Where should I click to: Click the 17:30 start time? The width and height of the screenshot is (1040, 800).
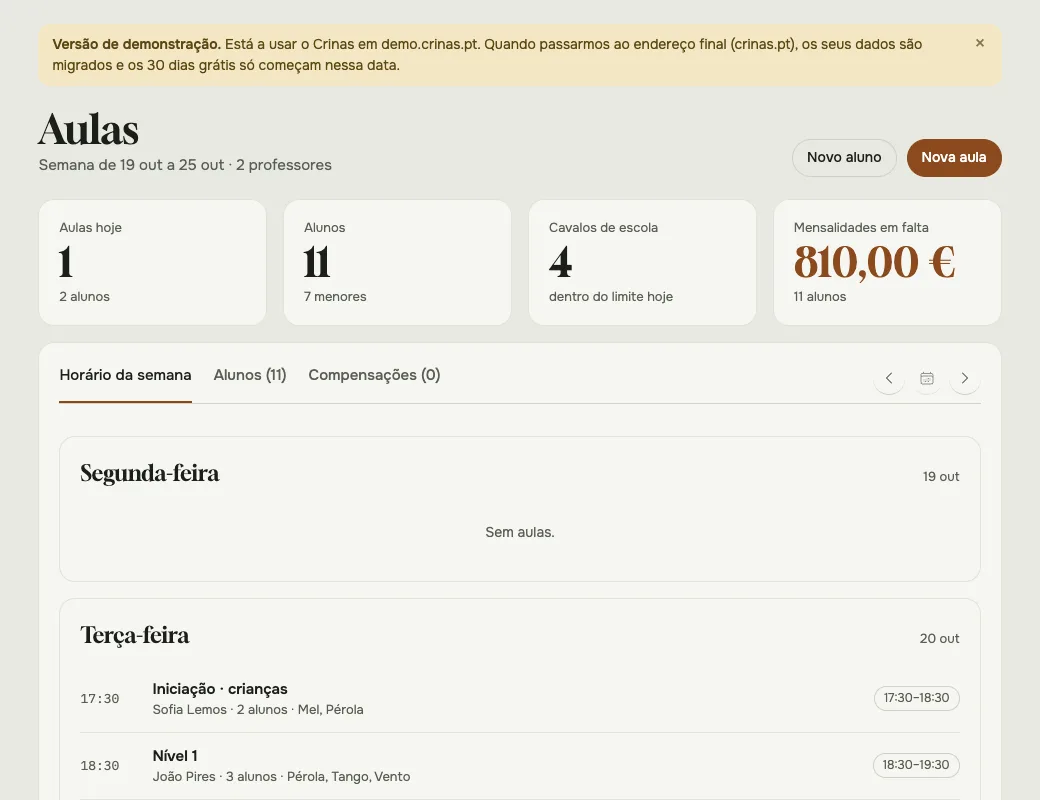click(x=99, y=699)
